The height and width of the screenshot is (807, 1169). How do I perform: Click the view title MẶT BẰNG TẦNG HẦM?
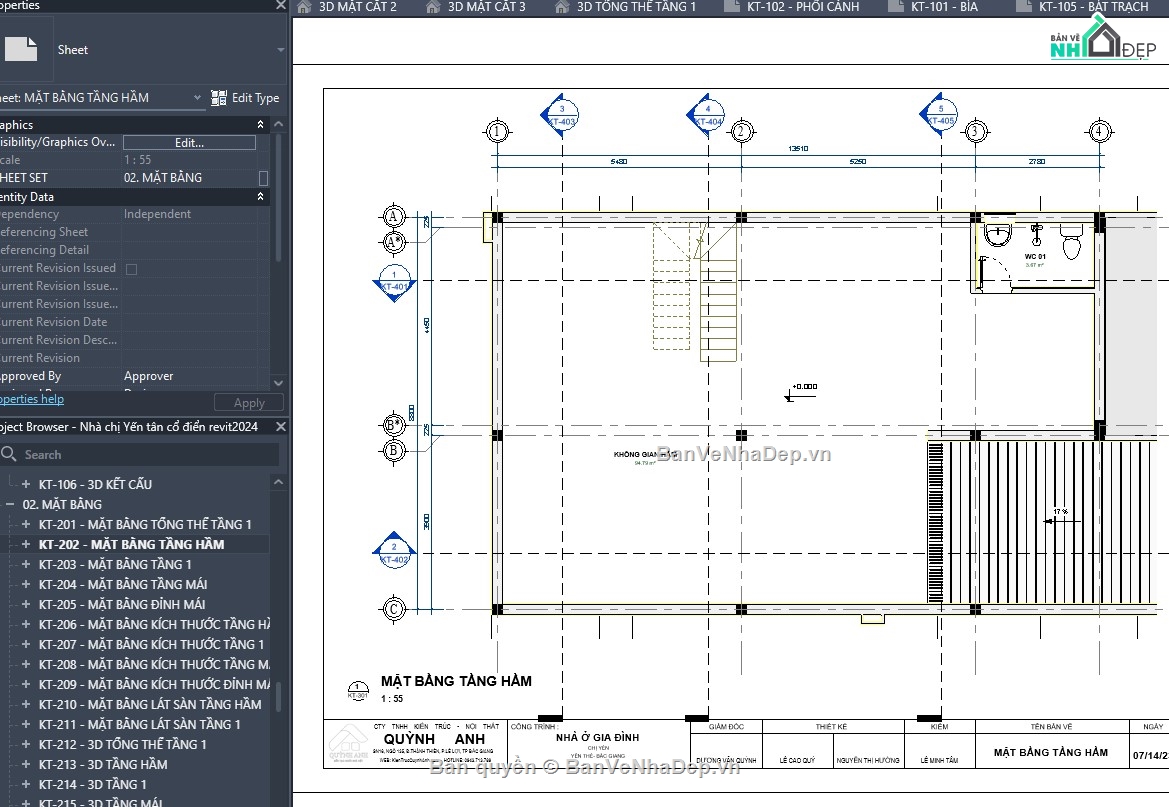(x=456, y=681)
